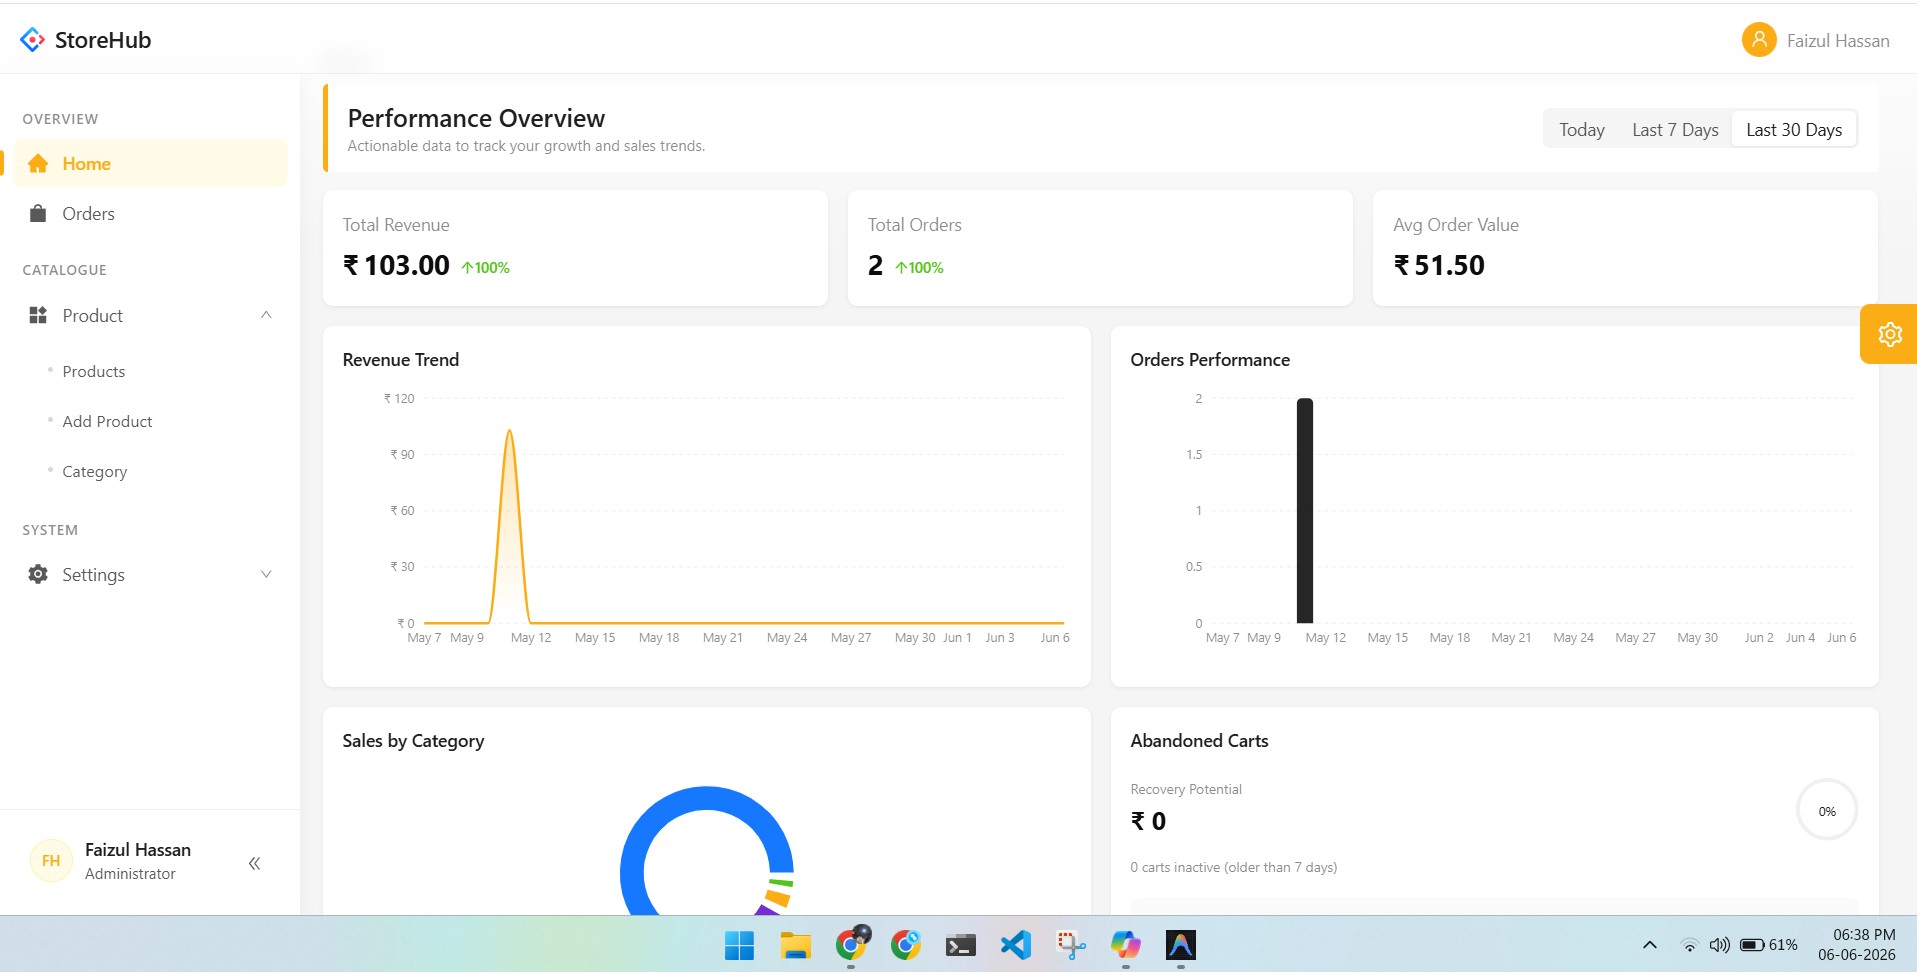Switch the range to Today

click(1582, 130)
